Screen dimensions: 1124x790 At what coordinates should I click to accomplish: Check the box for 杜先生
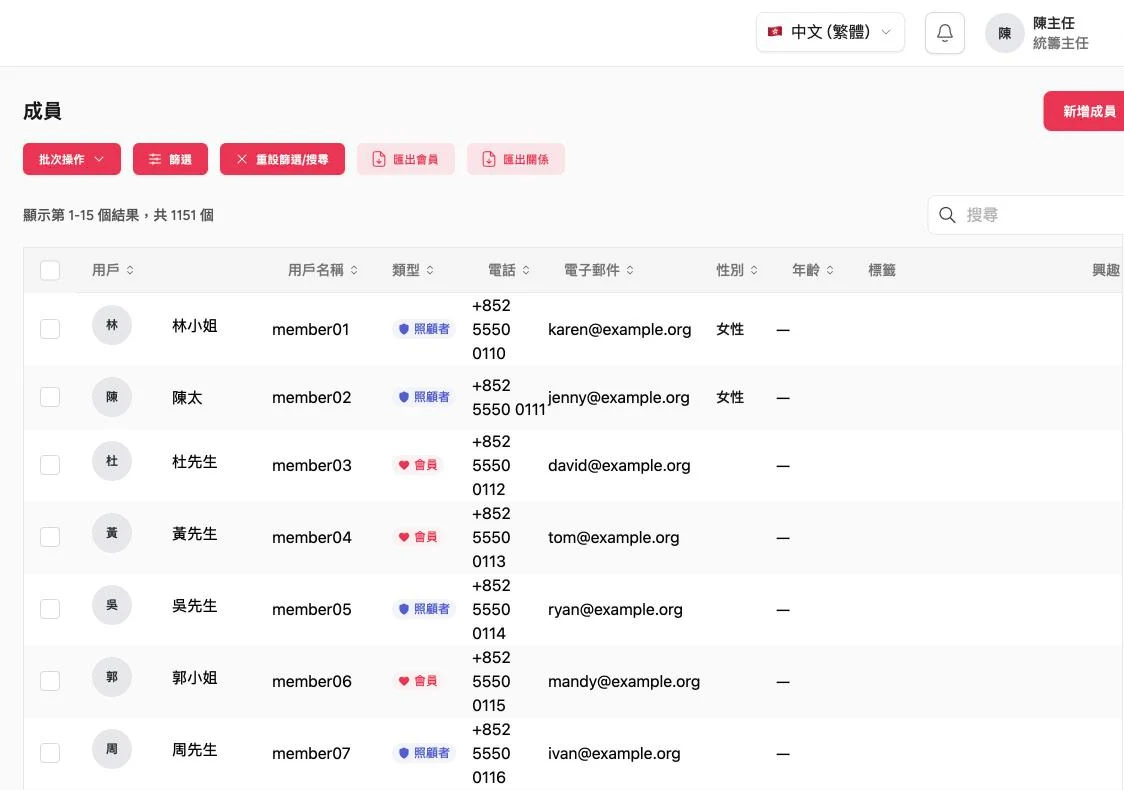pos(50,465)
